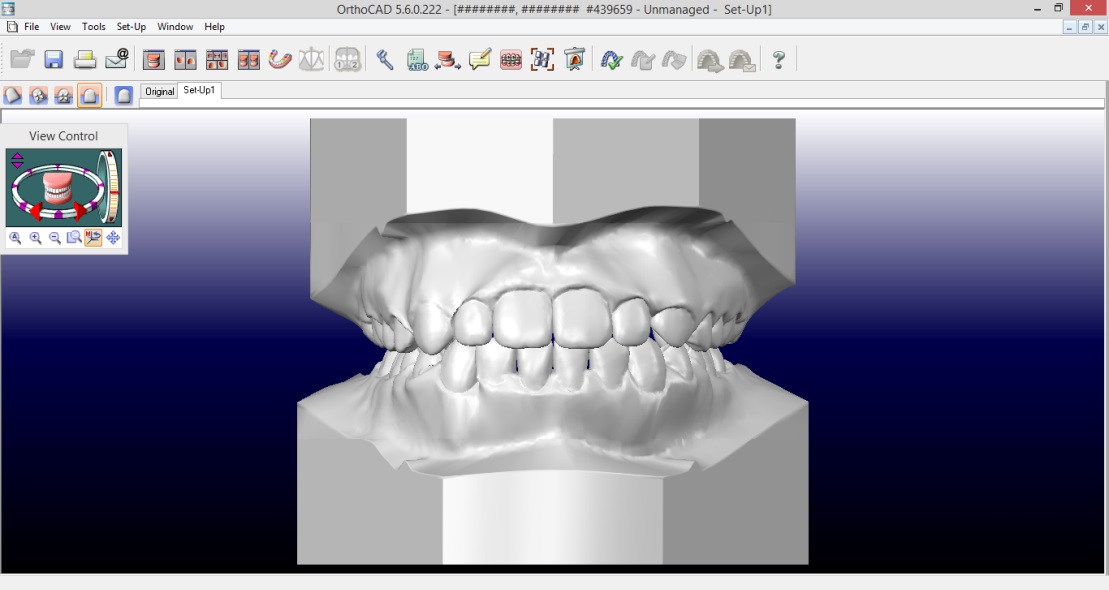Select the pan move arrows tool
1109x590 pixels.
(113, 238)
